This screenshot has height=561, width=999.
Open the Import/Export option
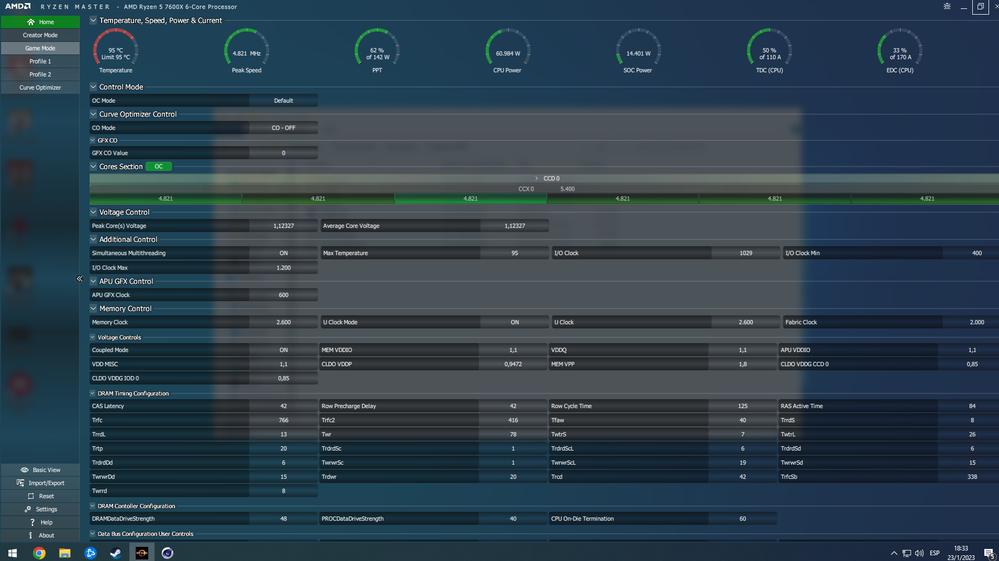tap(40, 483)
